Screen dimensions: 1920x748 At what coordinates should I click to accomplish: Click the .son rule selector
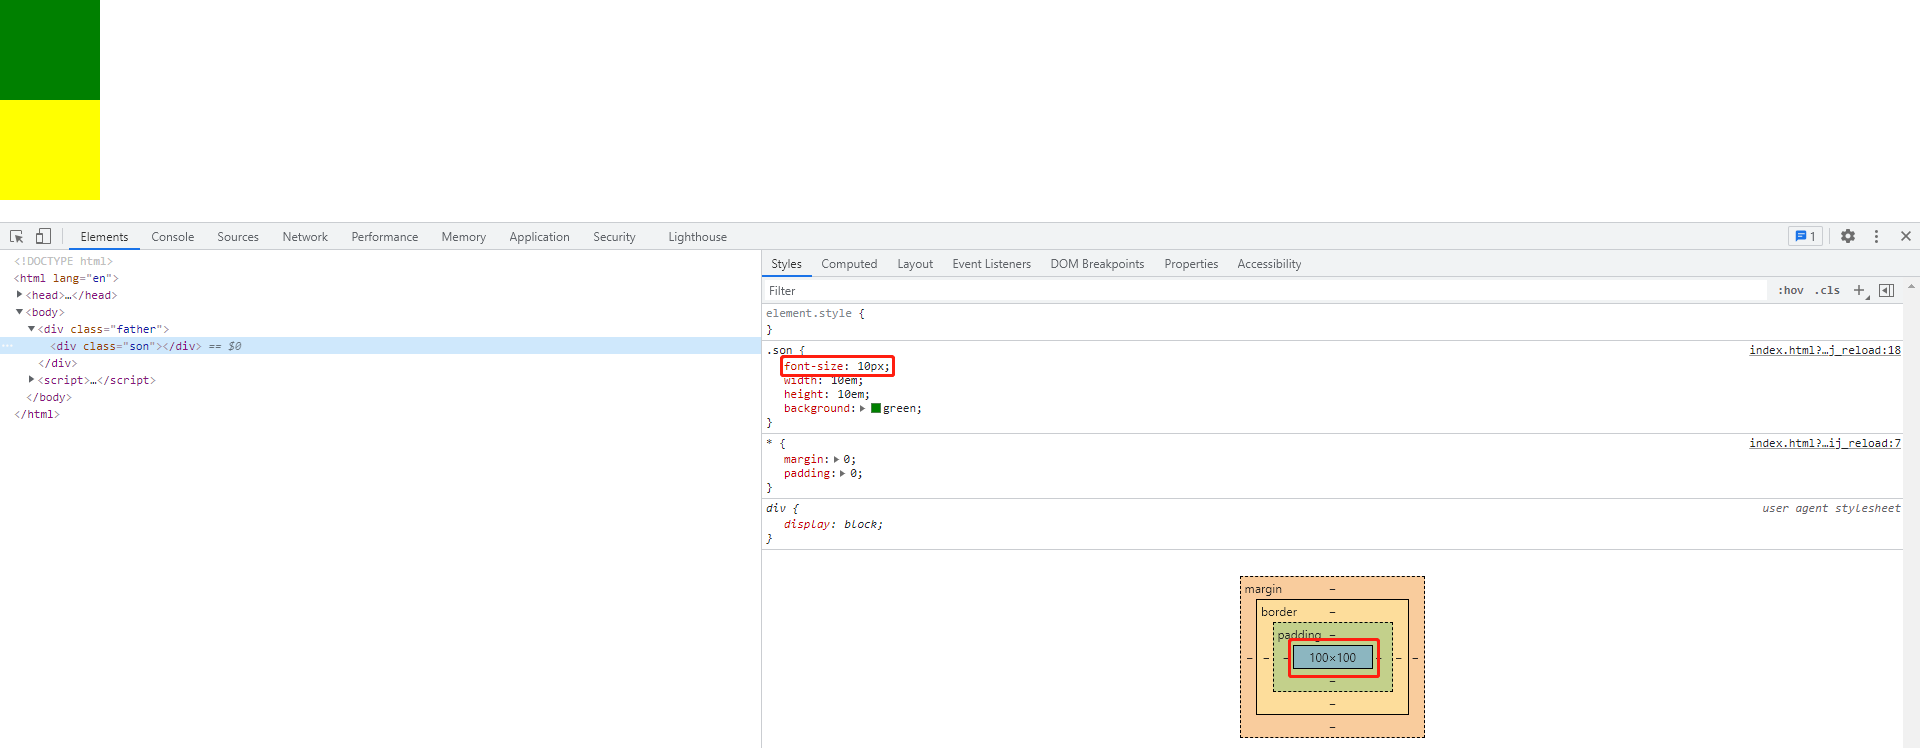(780, 350)
